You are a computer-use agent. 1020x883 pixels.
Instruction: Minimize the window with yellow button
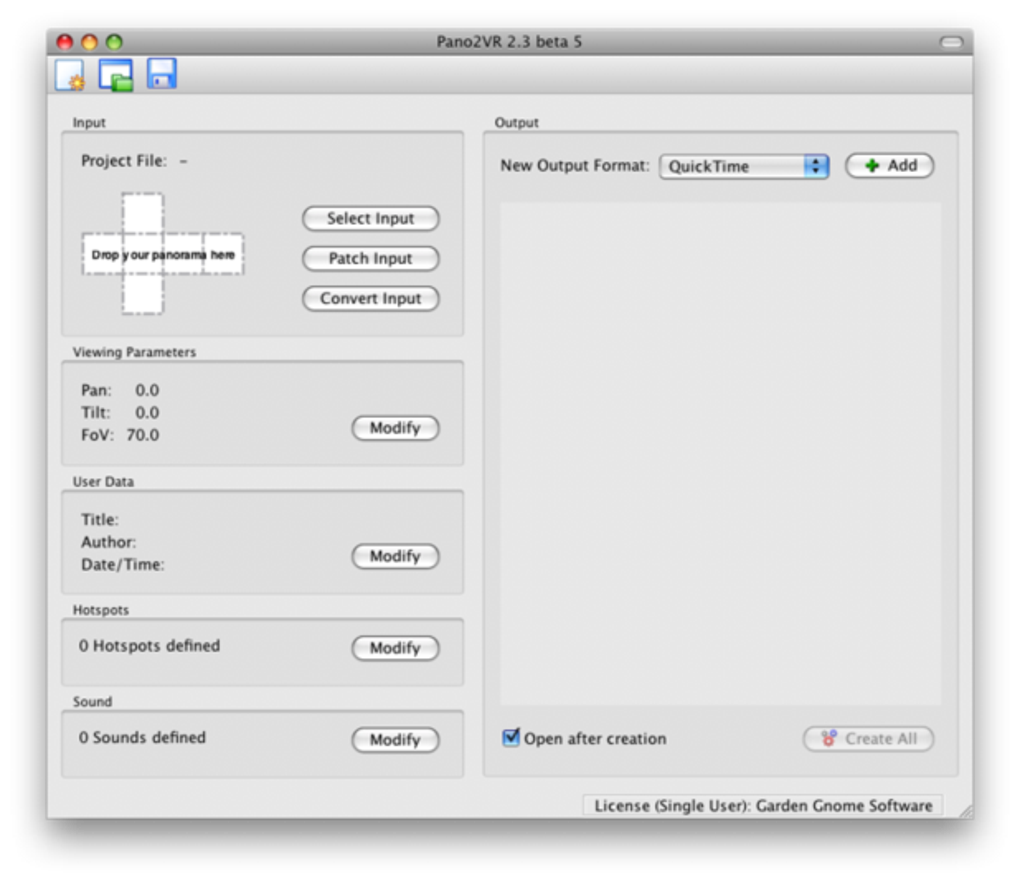coord(89,42)
